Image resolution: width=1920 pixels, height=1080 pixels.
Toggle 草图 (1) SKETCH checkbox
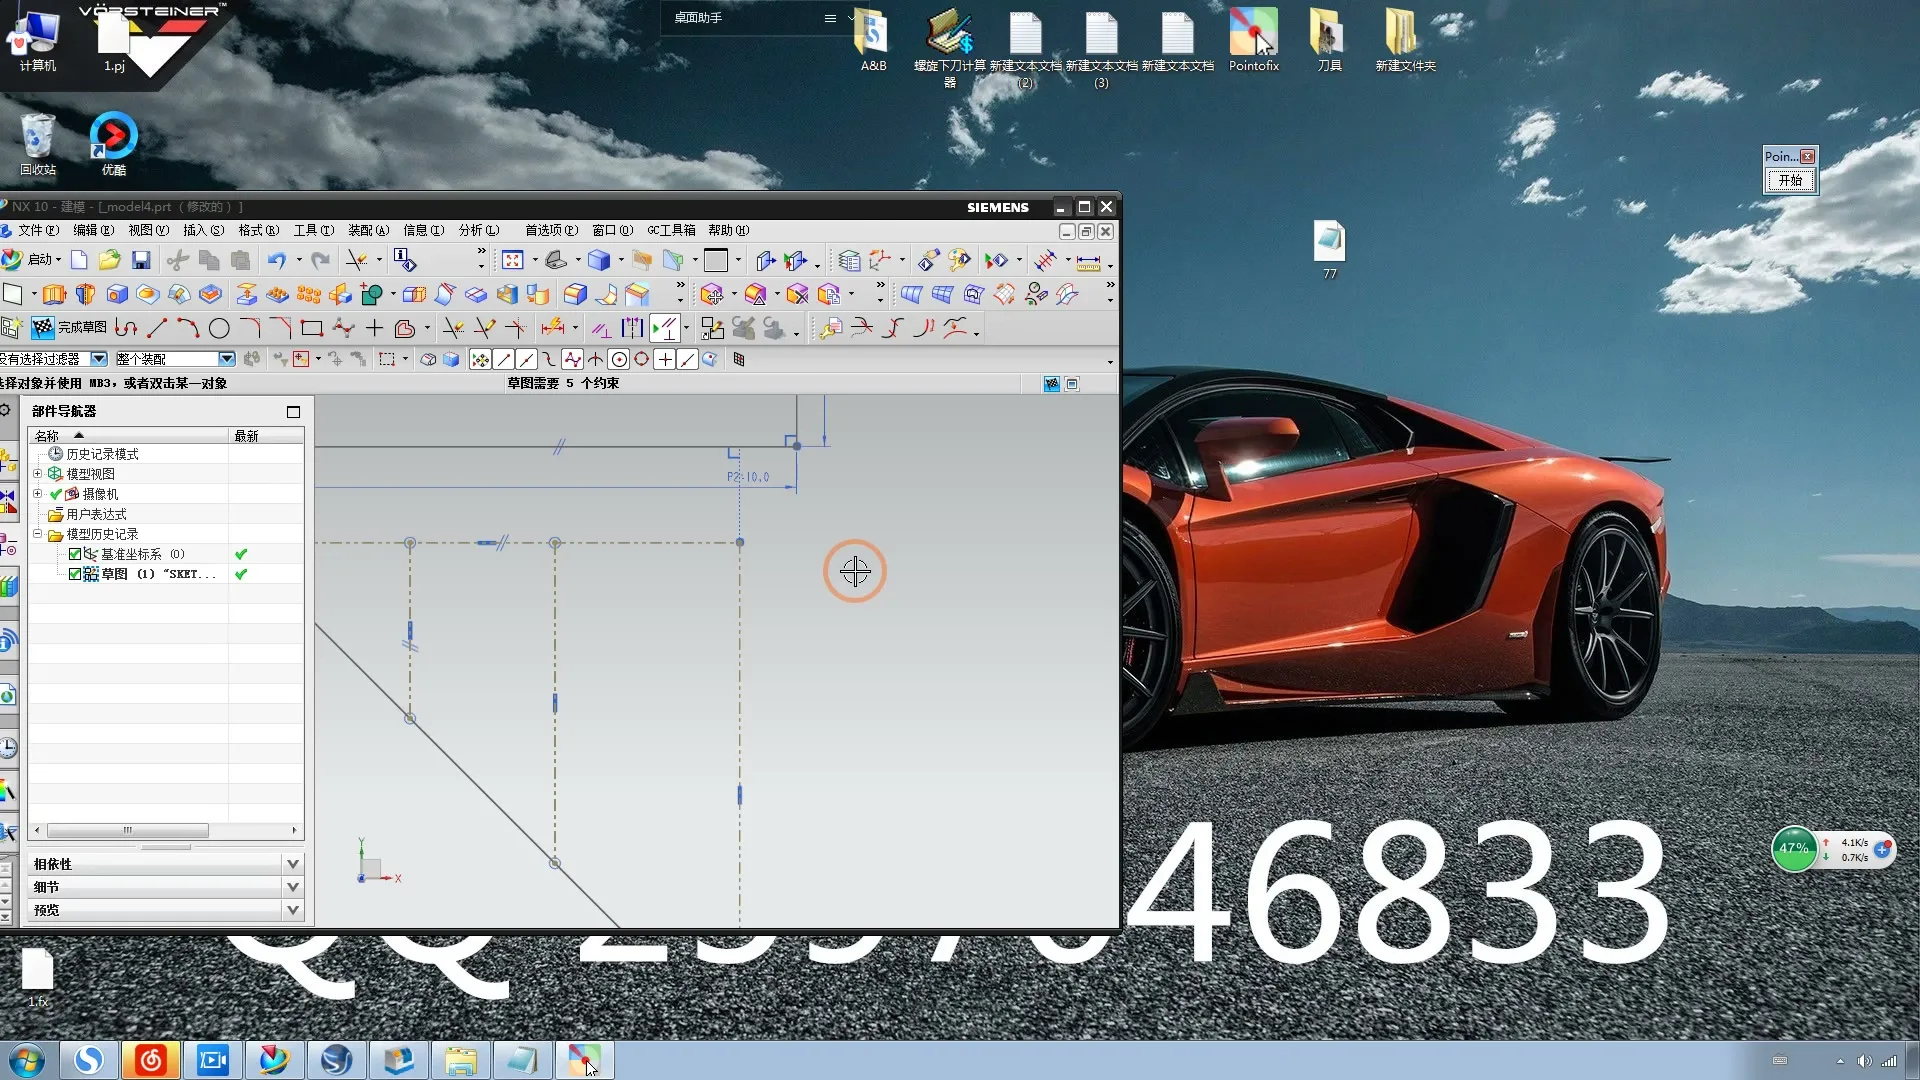tap(75, 574)
